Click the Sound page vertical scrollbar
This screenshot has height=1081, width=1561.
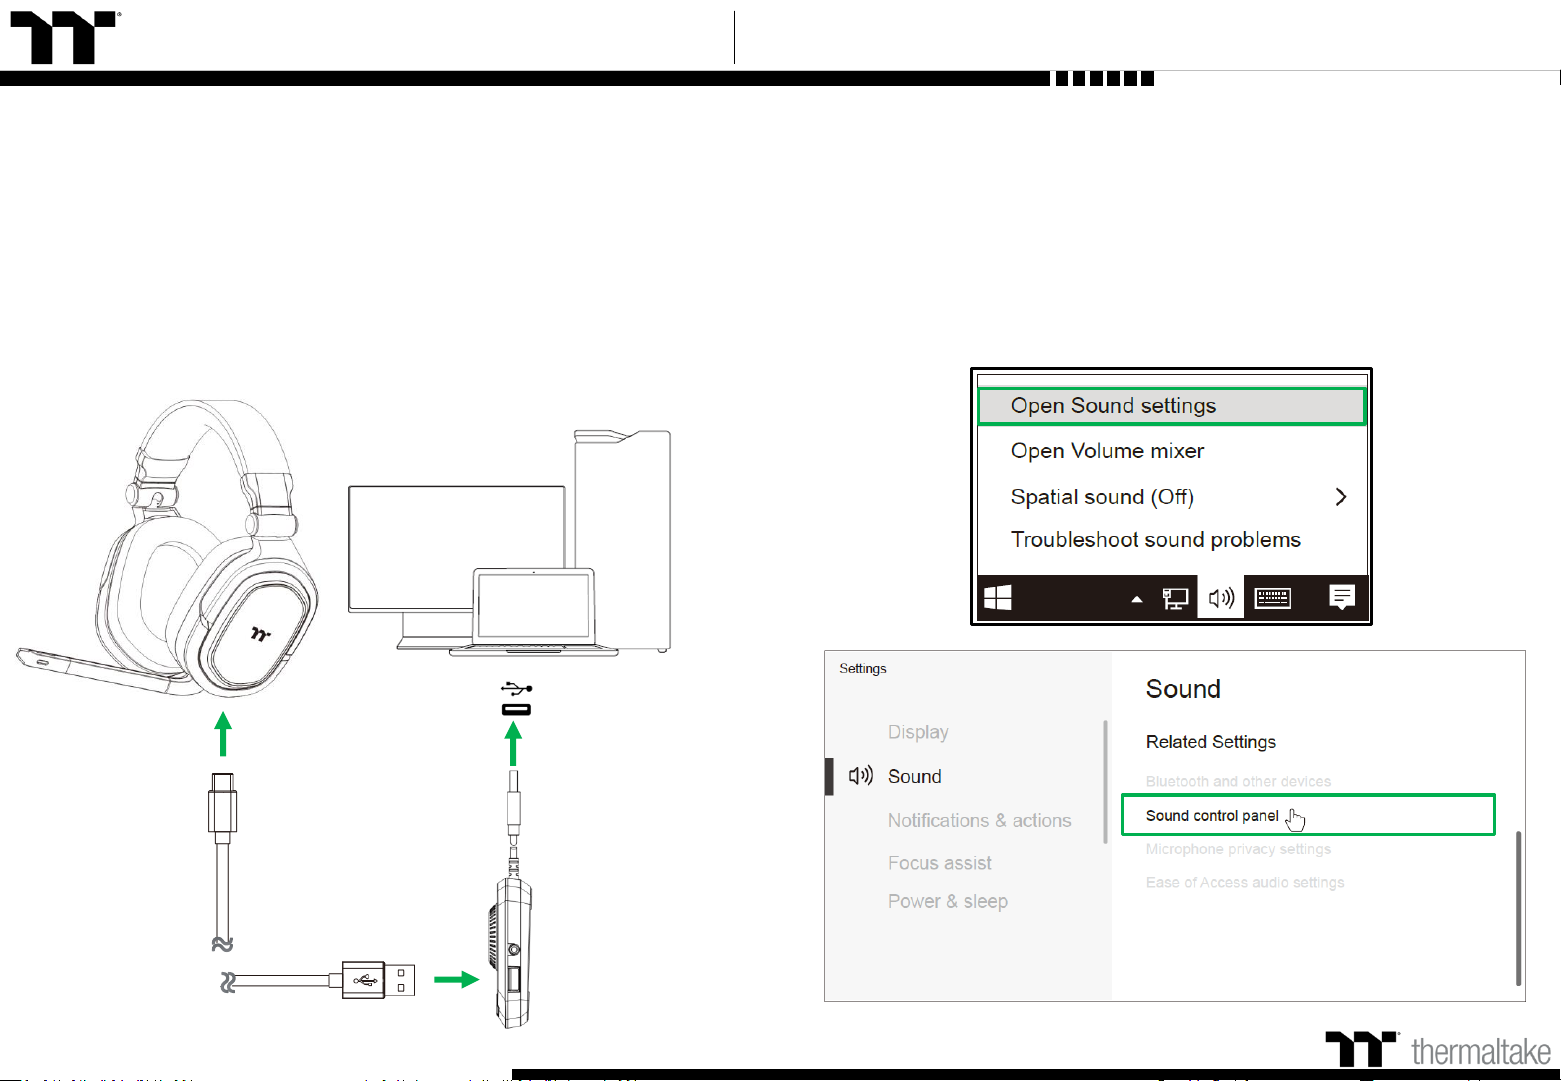pyautogui.click(x=1518, y=907)
